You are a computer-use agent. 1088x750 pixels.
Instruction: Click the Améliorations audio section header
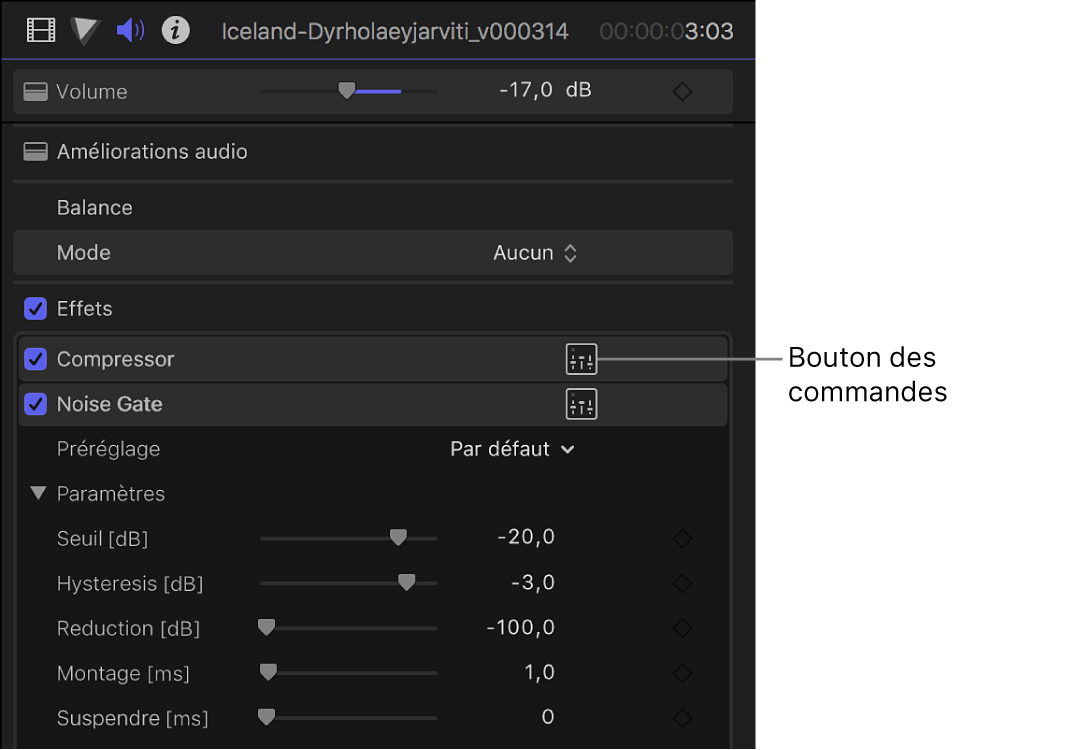pyautogui.click(x=152, y=152)
